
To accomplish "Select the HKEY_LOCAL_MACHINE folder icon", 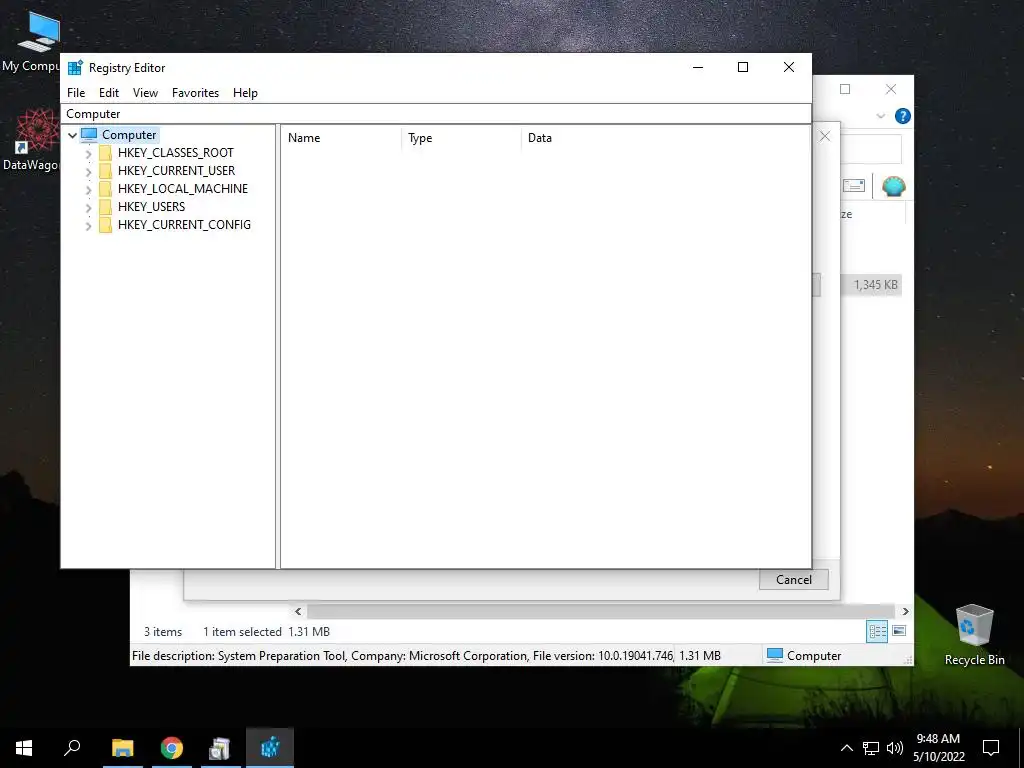I will coord(105,189).
